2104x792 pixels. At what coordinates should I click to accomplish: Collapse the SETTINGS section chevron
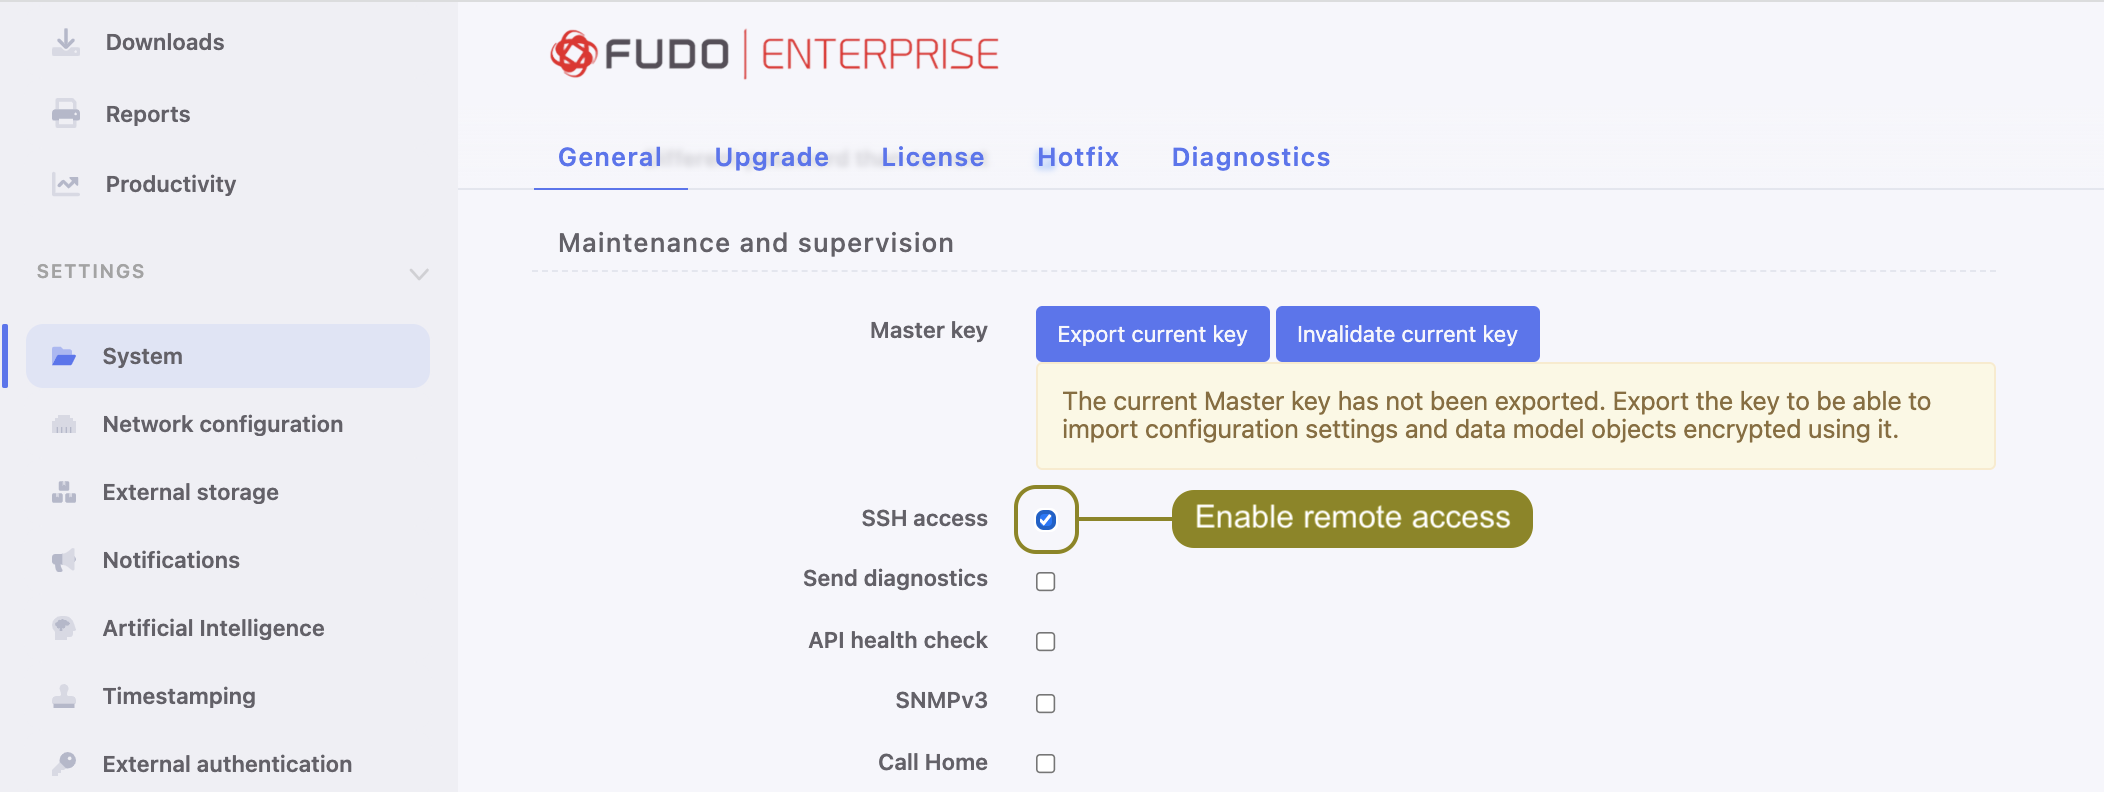tap(419, 274)
